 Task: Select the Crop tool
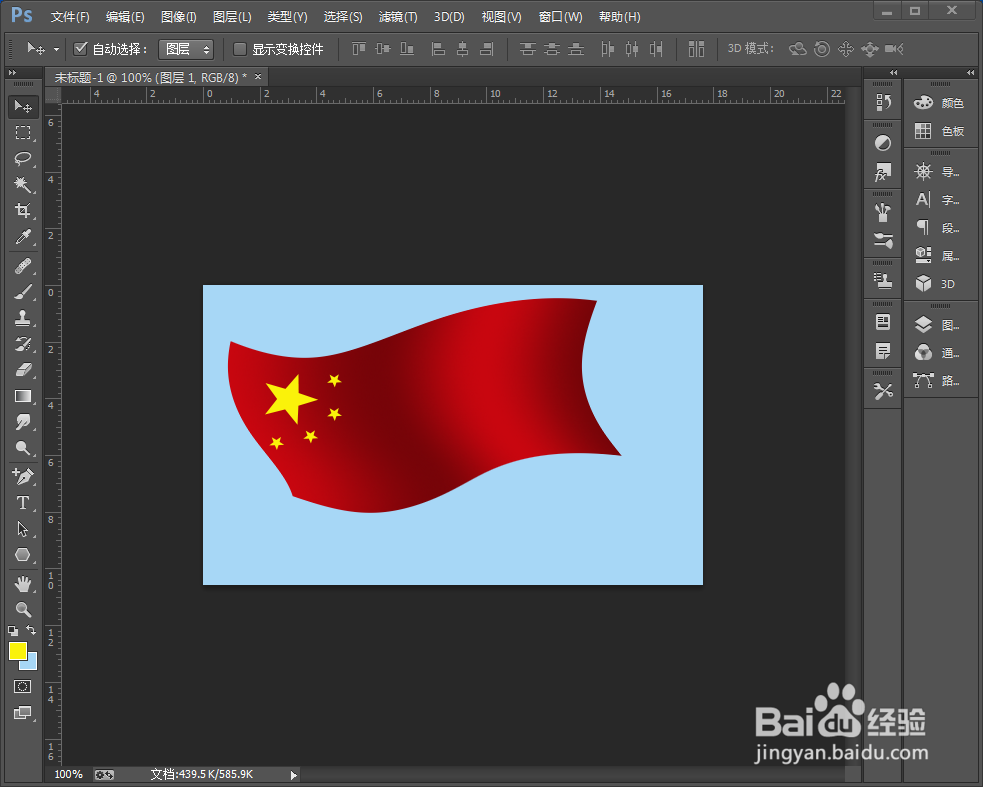tap(23, 210)
